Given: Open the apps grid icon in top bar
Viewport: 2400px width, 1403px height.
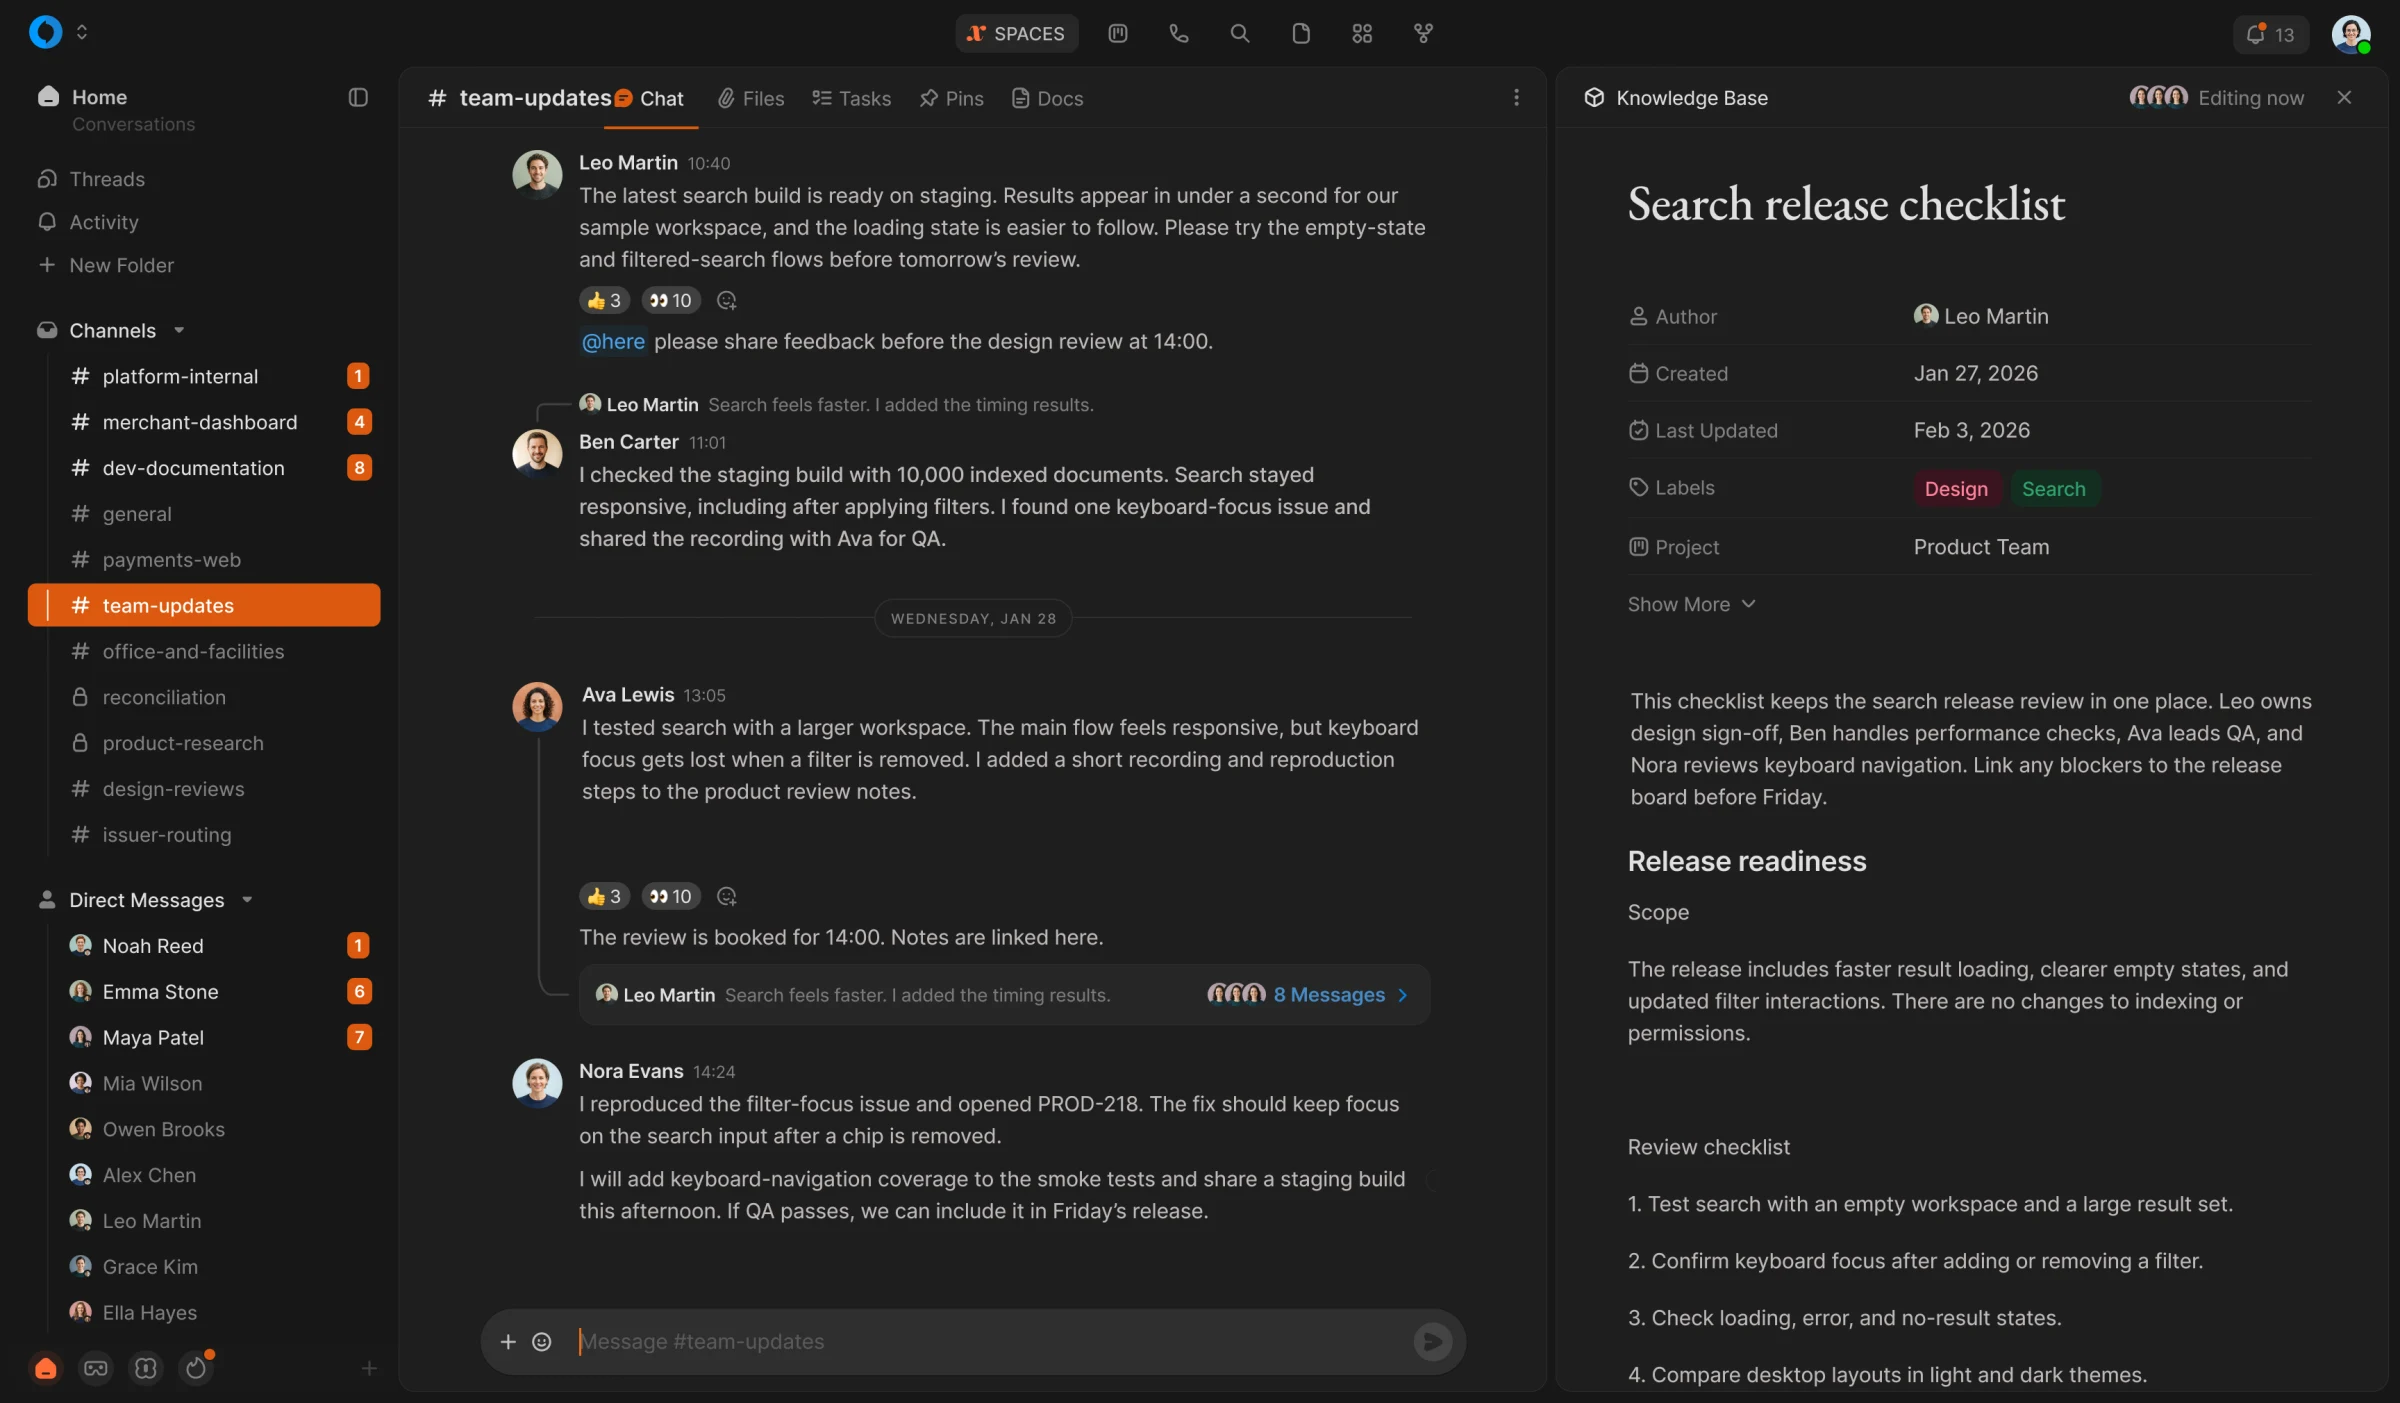Looking at the screenshot, I should [1361, 34].
